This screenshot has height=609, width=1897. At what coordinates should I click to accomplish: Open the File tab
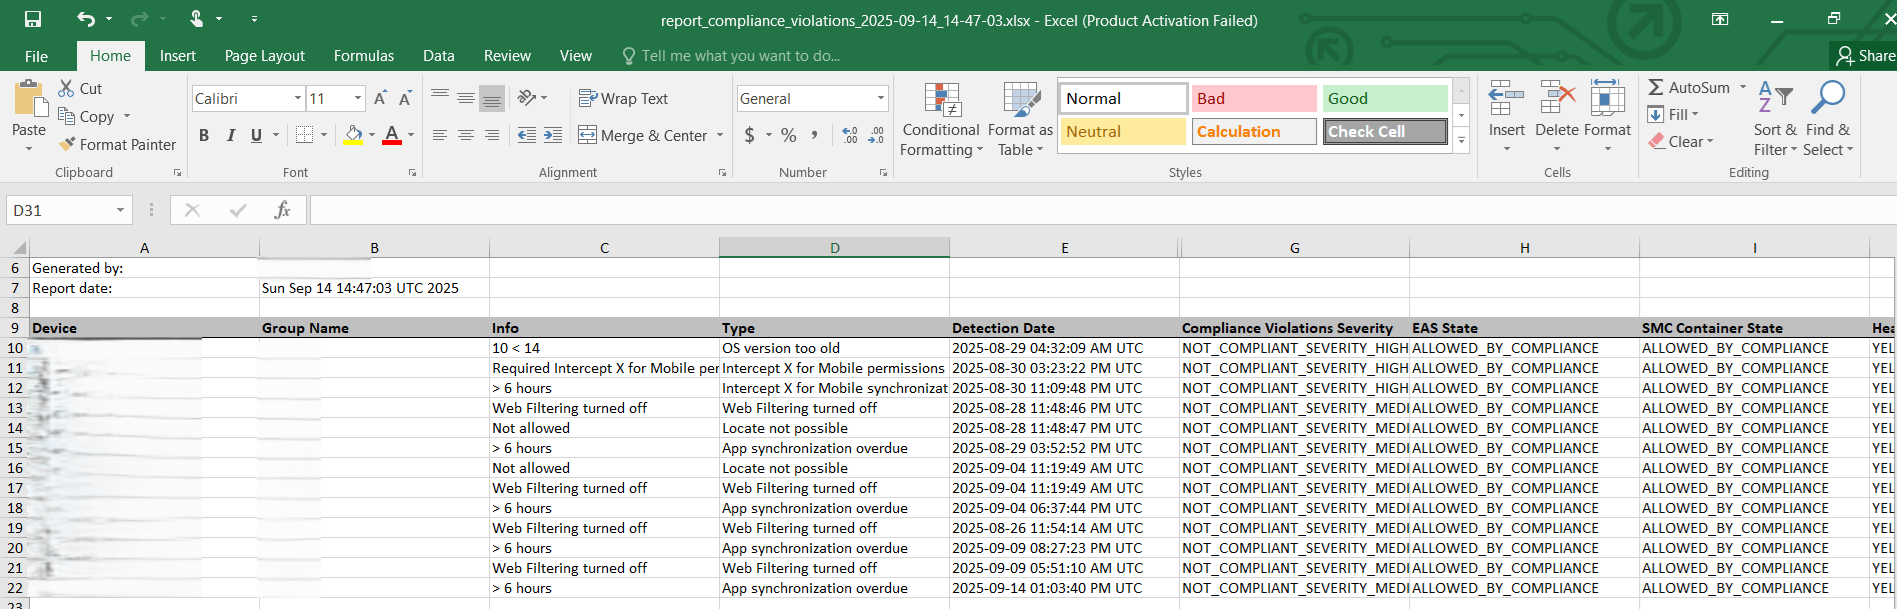point(36,56)
